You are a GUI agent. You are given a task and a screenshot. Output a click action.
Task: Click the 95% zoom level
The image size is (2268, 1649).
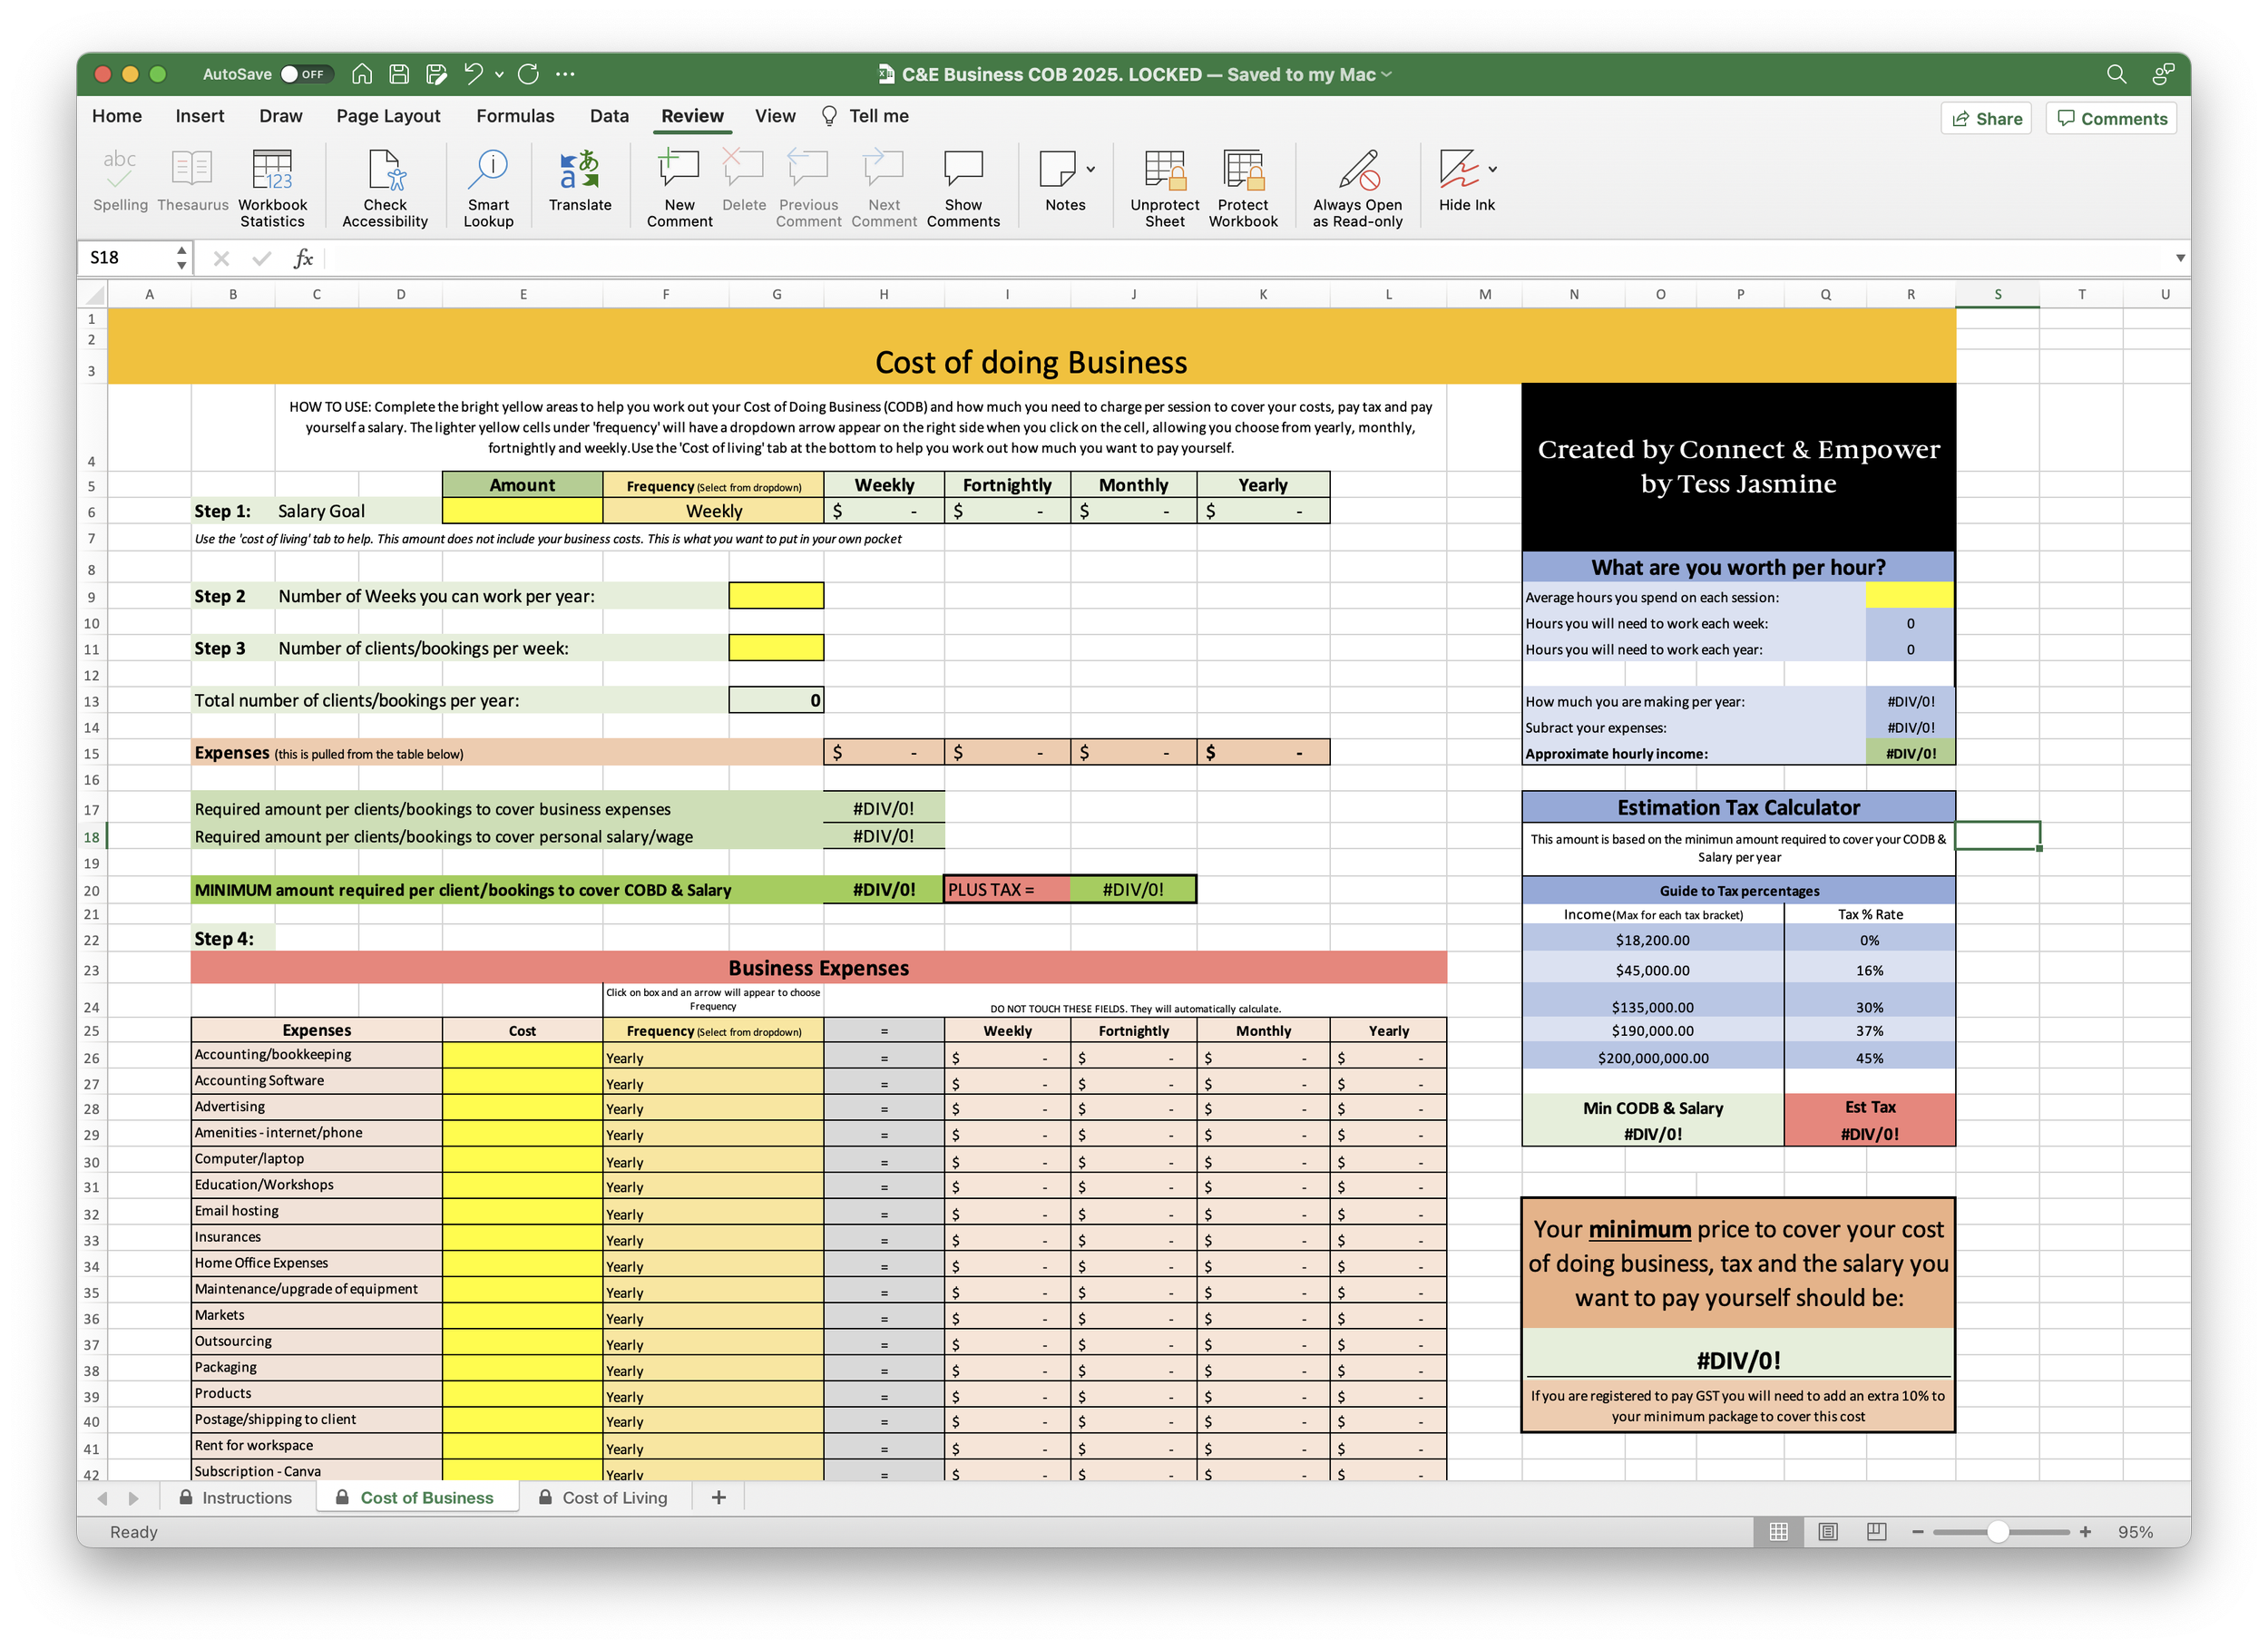click(x=2135, y=1531)
